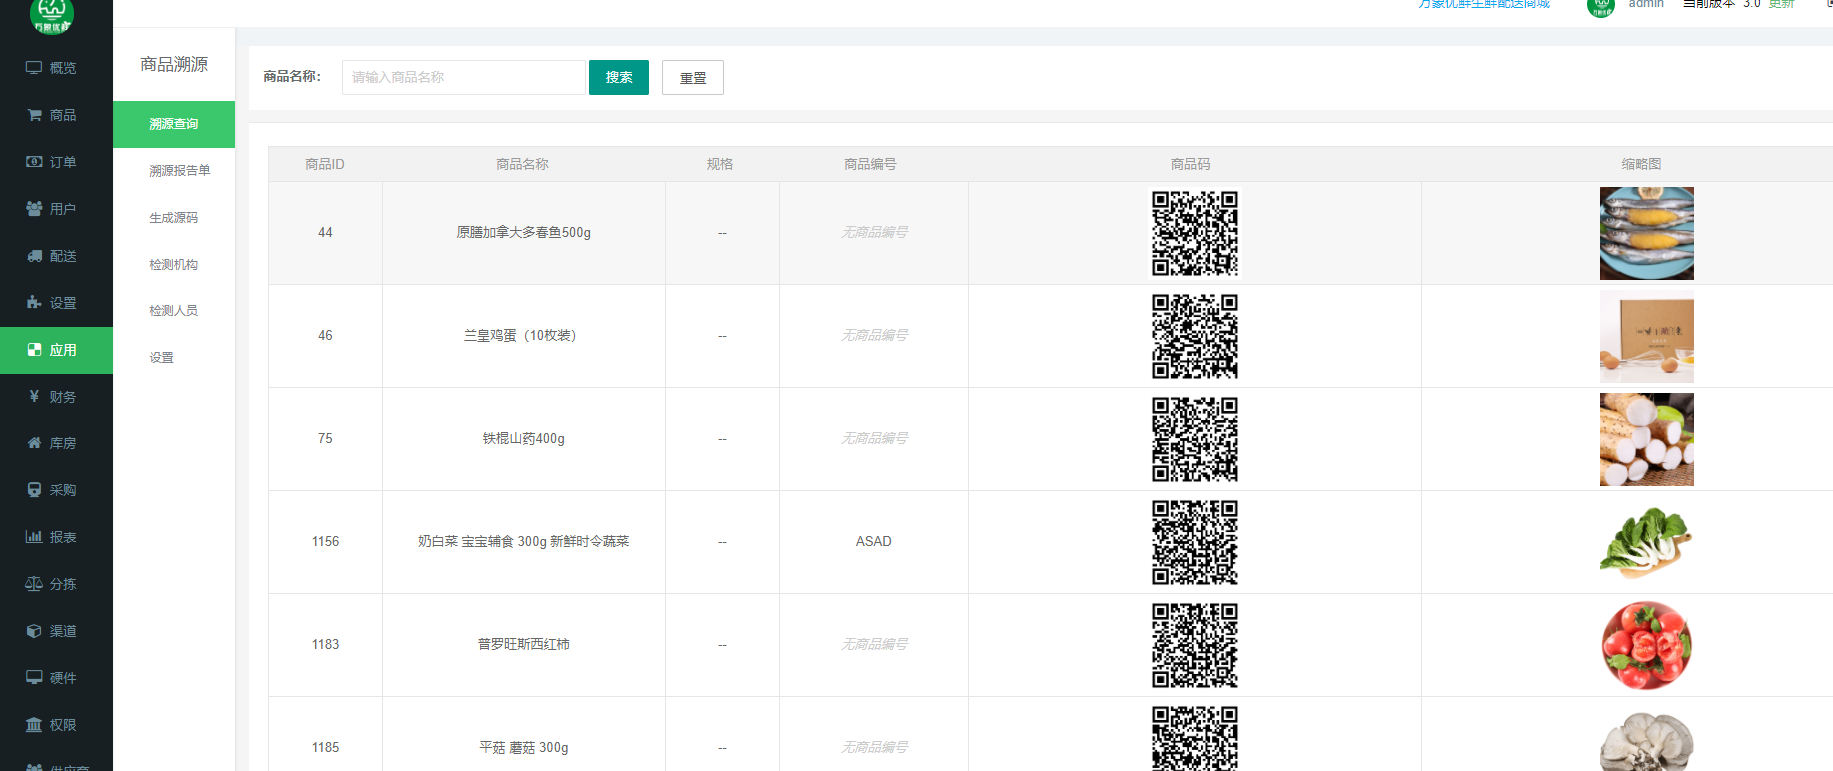Open the green cabbage thumbnail for product 1156

tap(1647, 542)
